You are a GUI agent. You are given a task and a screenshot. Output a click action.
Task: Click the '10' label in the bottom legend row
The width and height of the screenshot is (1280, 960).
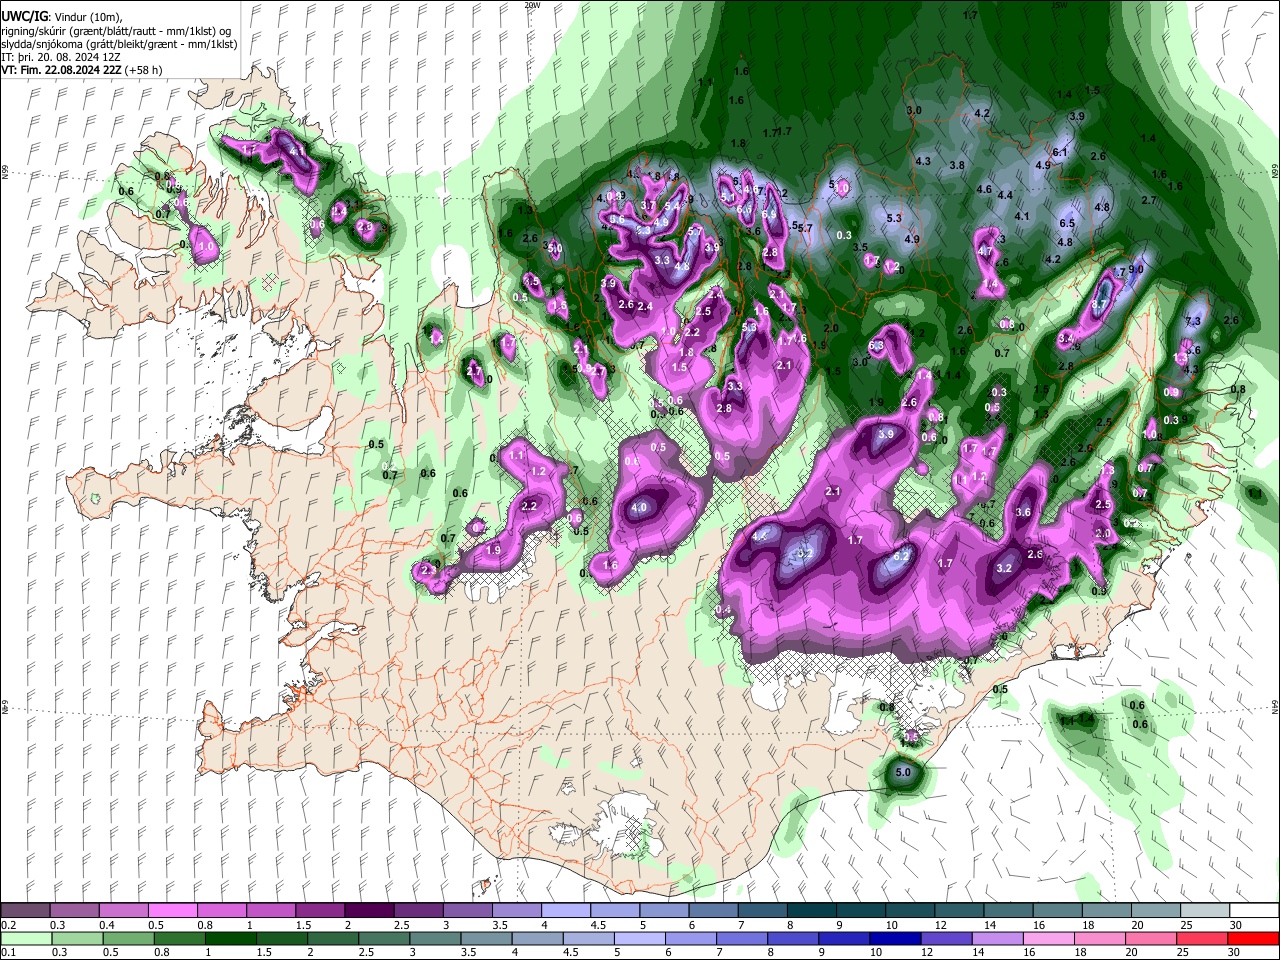pyautogui.click(x=875, y=953)
